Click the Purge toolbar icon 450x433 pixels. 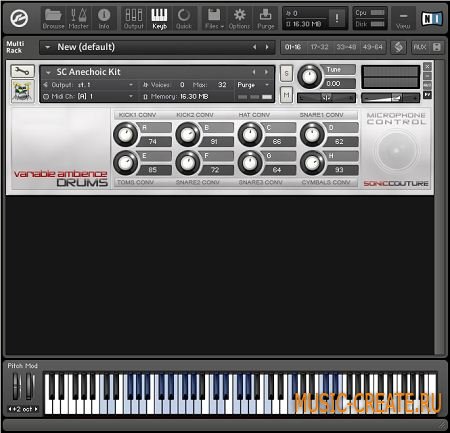click(x=266, y=19)
